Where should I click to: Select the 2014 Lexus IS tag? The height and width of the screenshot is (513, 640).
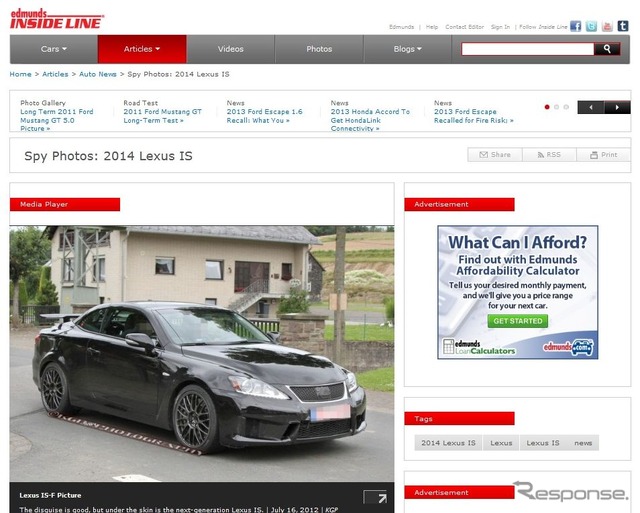[448, 443]
